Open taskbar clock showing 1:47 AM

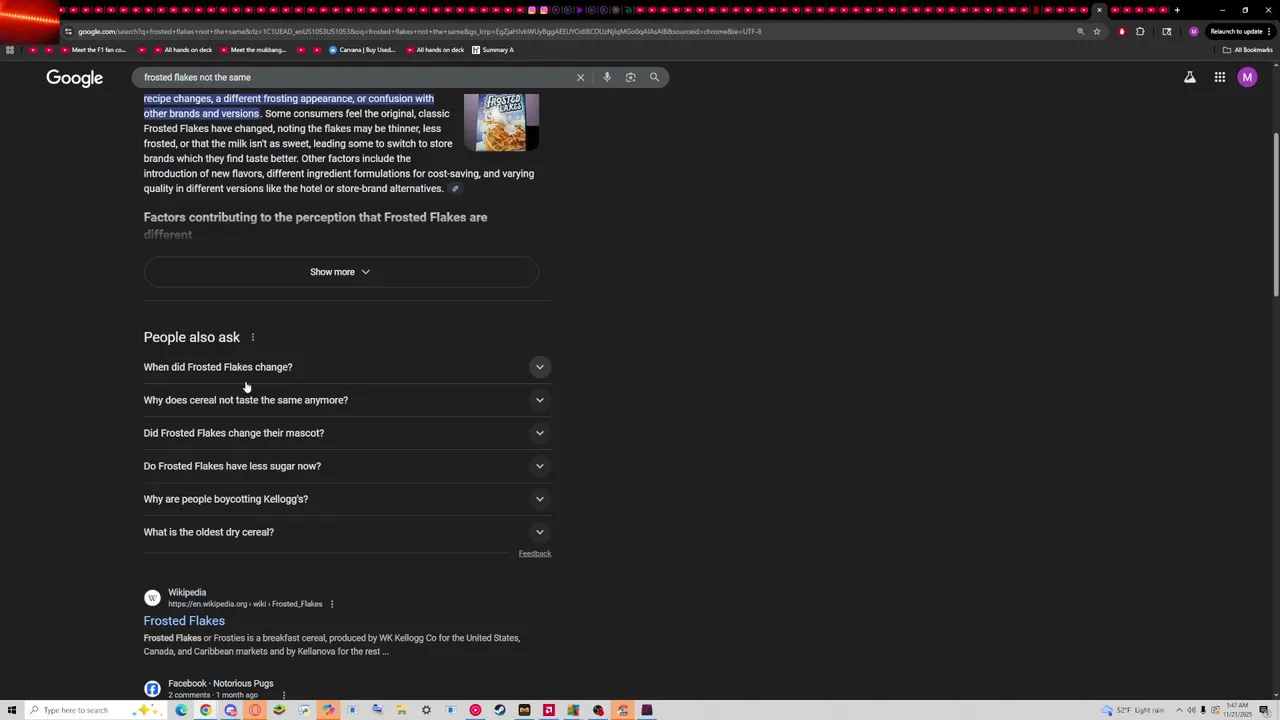[1238, 710]
